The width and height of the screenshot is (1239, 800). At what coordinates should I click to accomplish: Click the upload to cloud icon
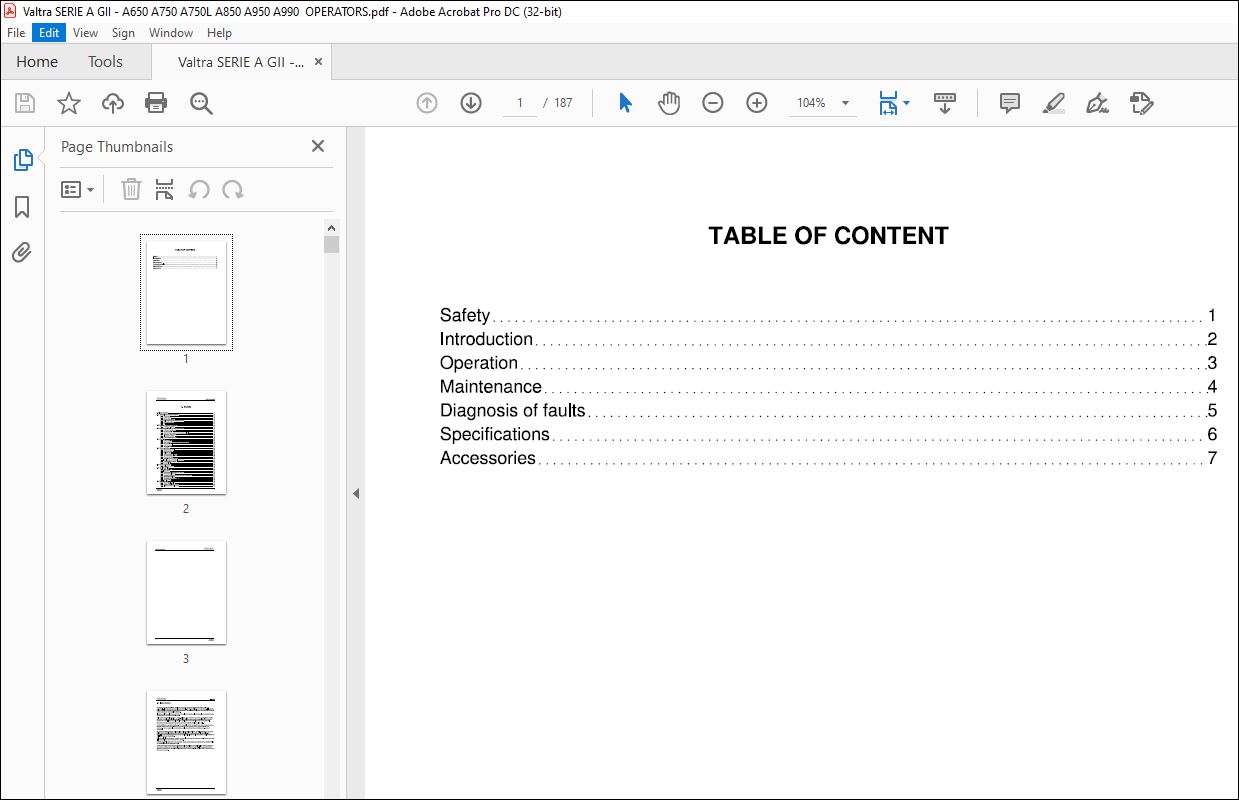click(x=113, y=103)
